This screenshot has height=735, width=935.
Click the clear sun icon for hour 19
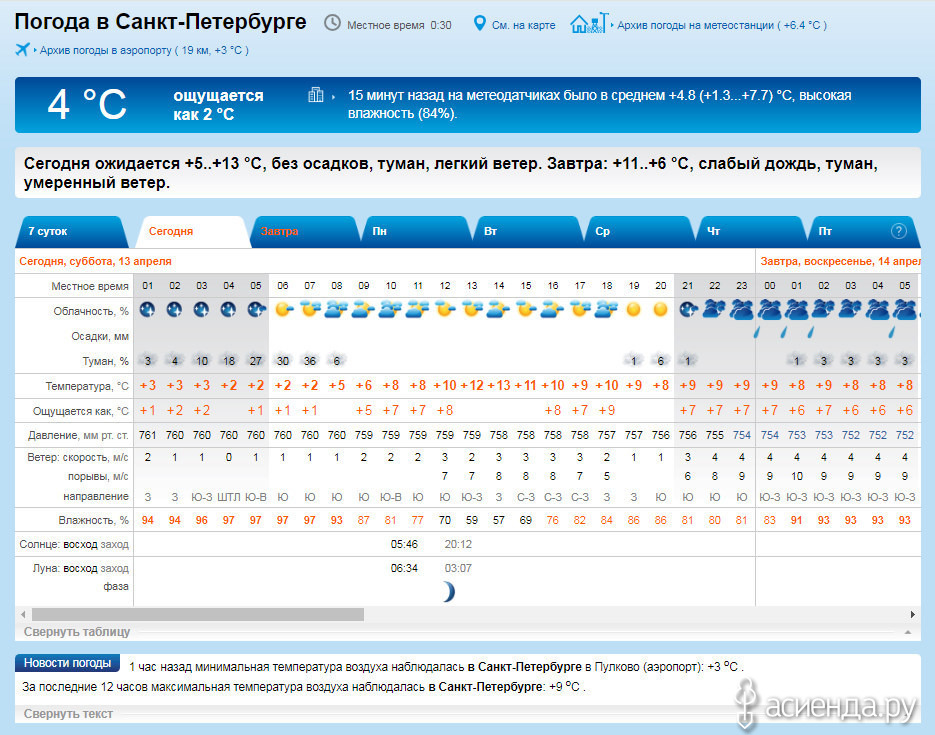[633, 309]
